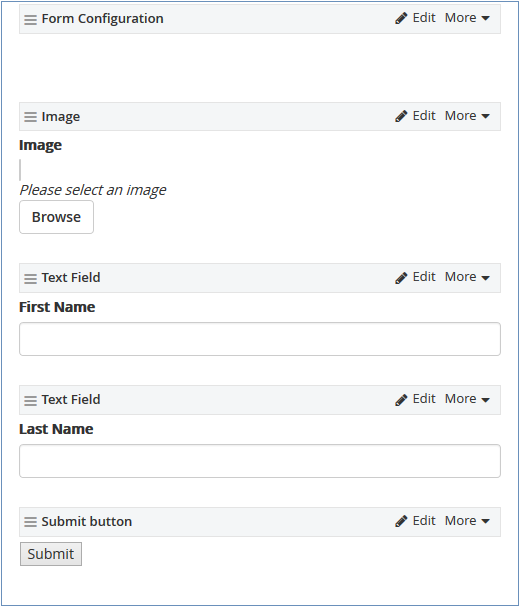Expand More menu on Last Name Text Field
Screen dimensions: 520x607
tap(467, 399)
